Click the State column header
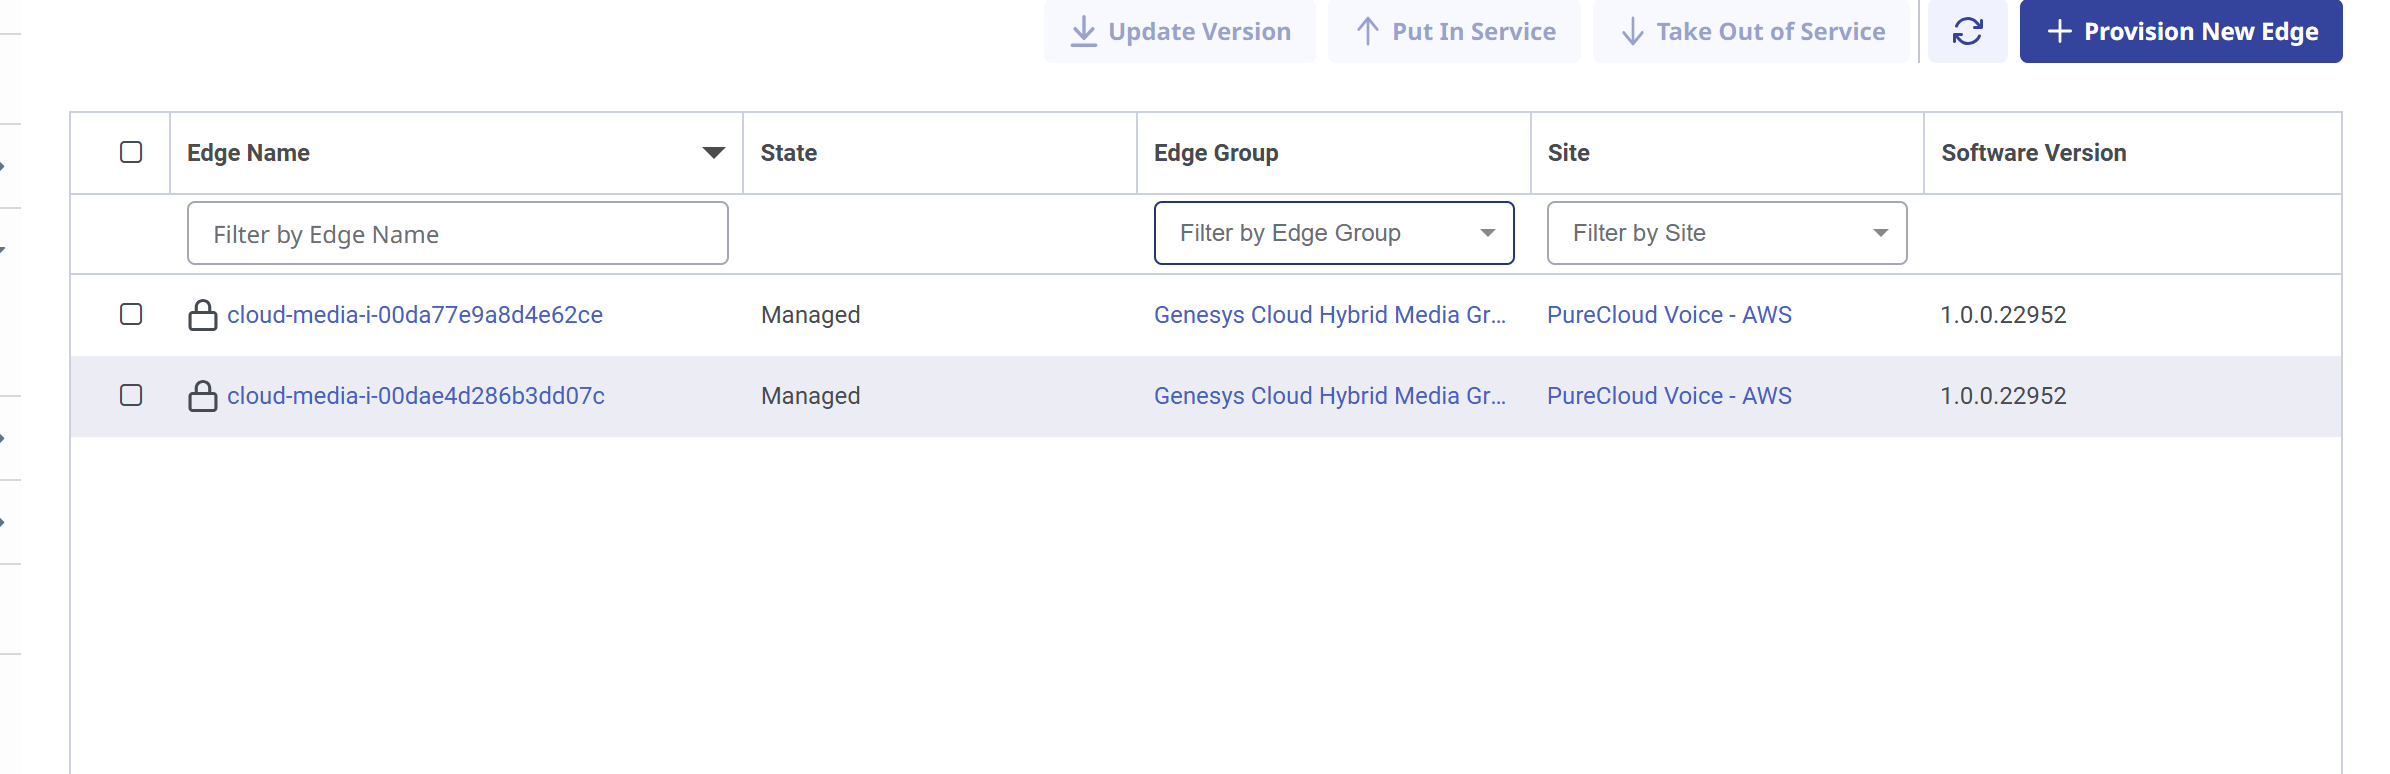The width and height of the screenshot is (2390, 774). point(788,153)
